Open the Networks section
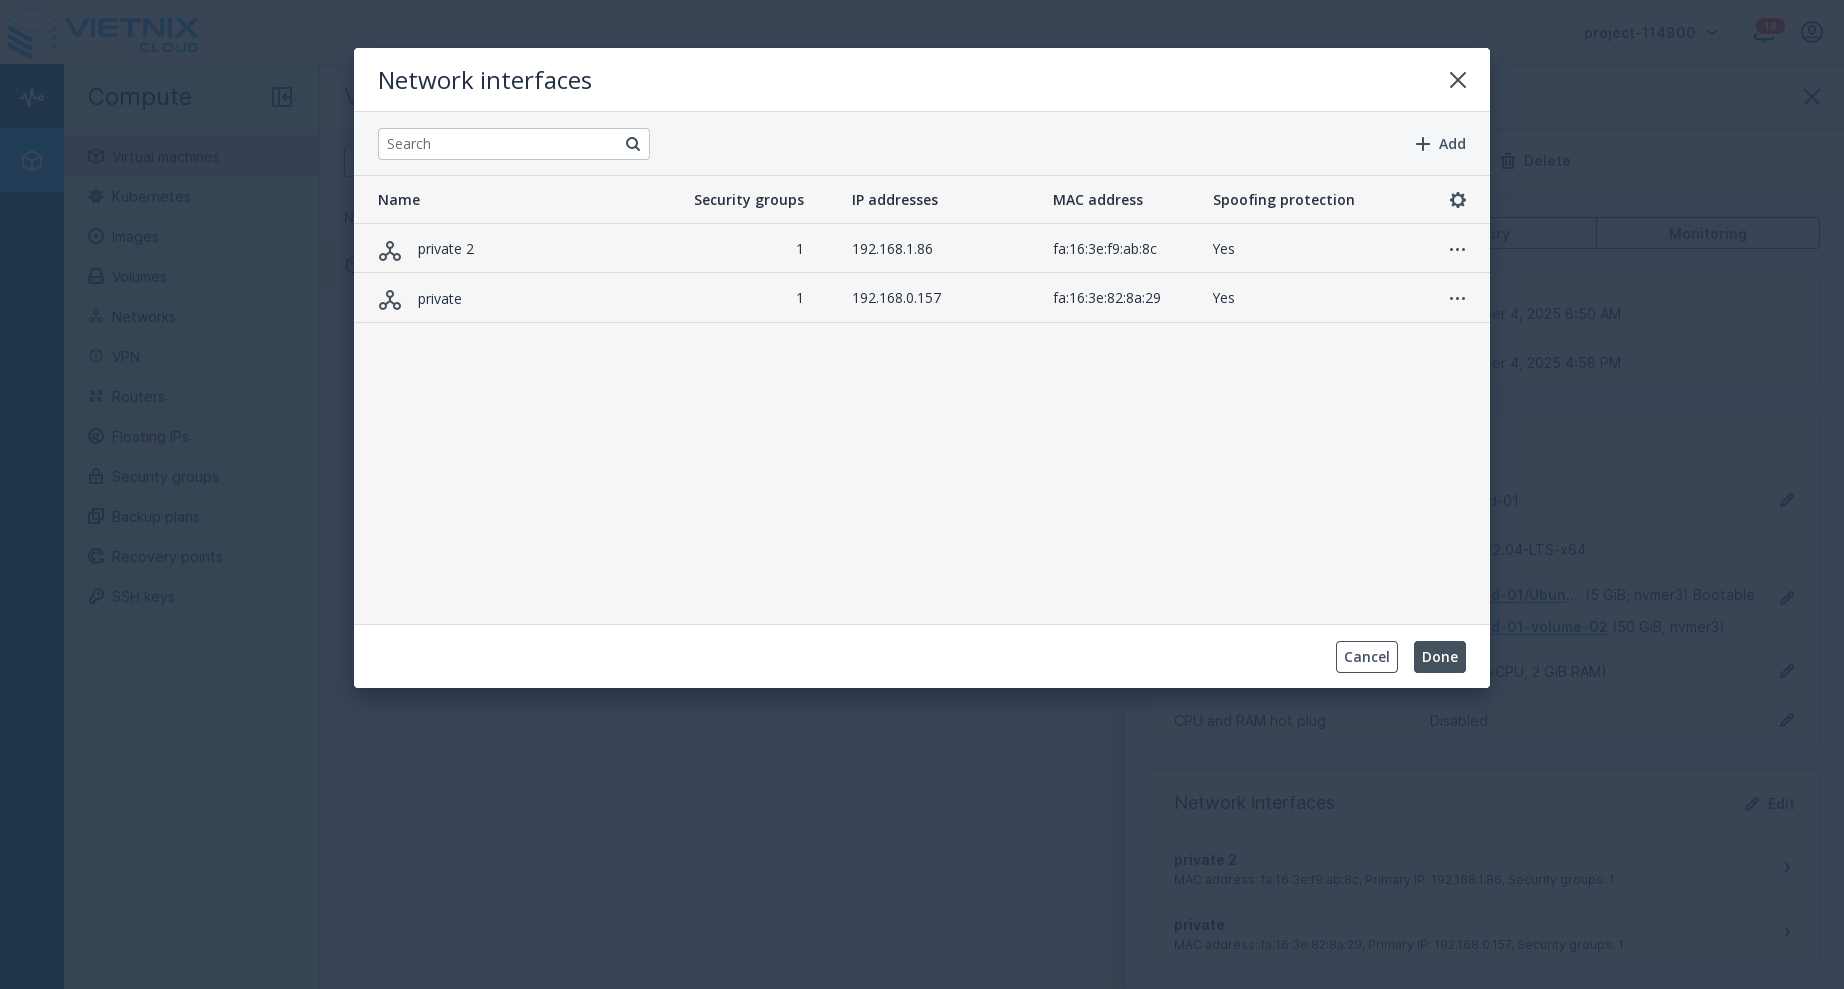Viewport: 1844px width, 989px height. click(143, 317)
